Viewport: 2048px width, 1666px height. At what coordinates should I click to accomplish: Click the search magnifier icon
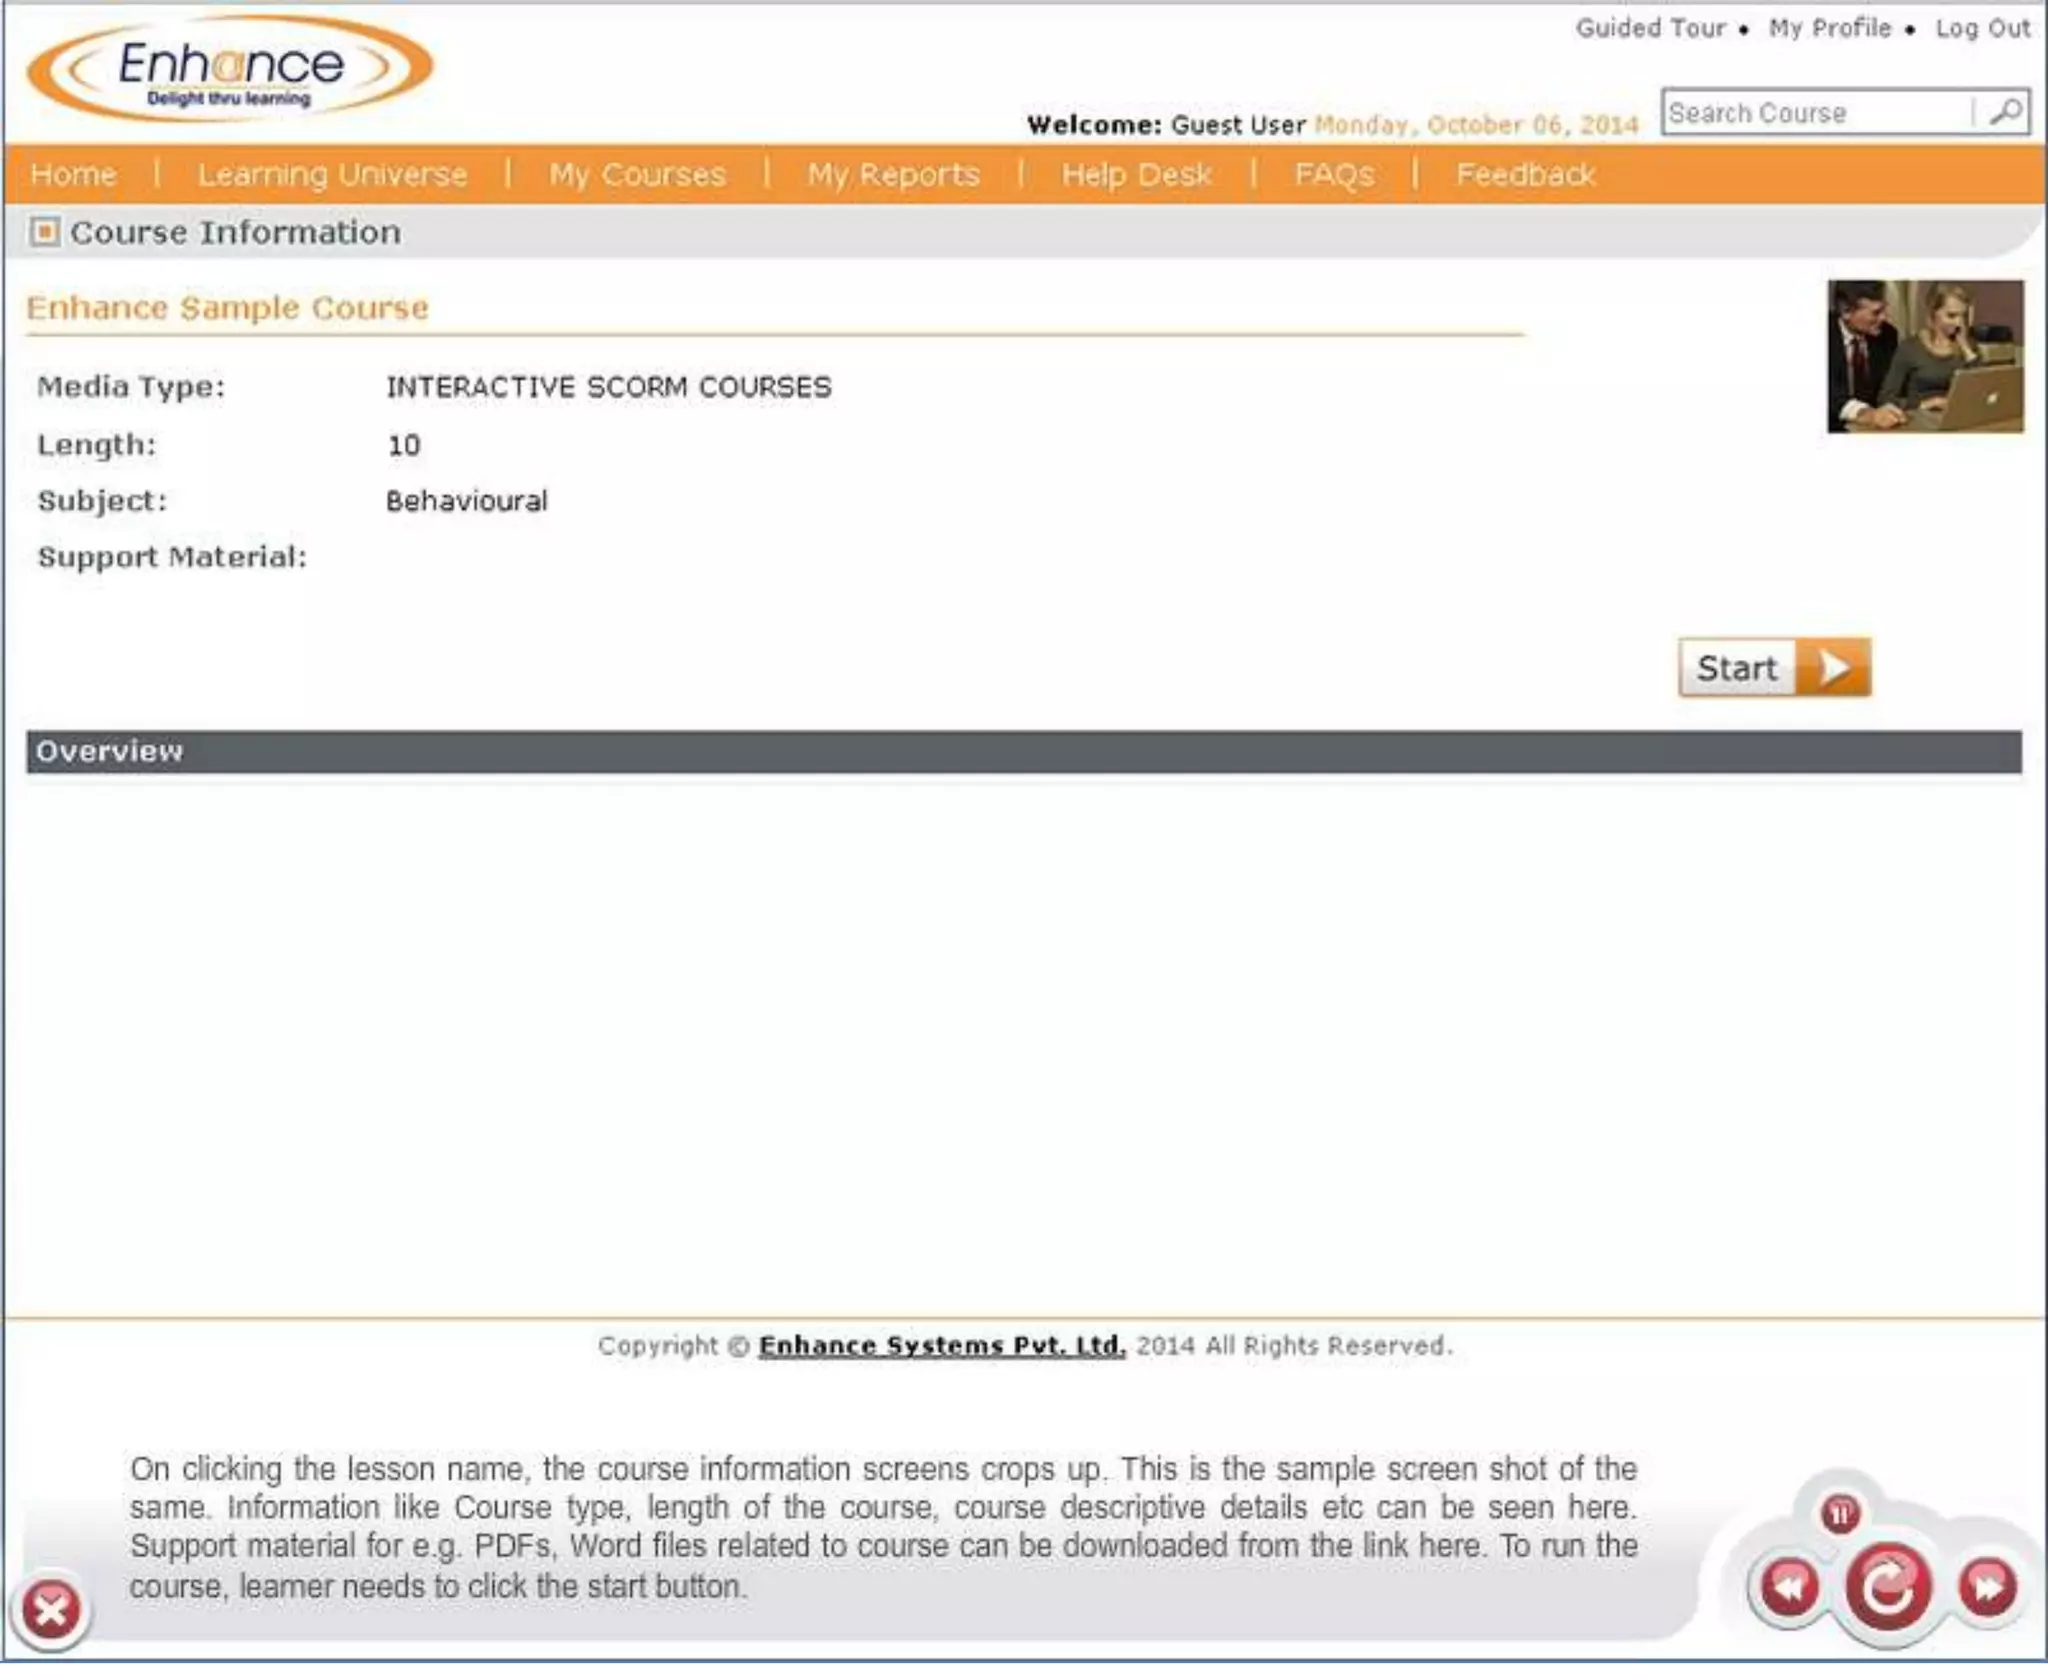(x=2004, y=112)
